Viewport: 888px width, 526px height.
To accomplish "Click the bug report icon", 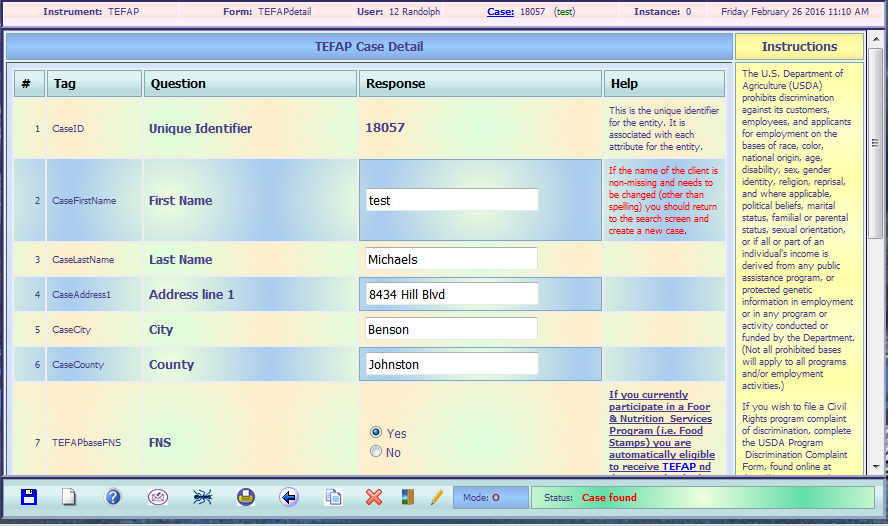I will pyautogui.click(x=202, y=497).
